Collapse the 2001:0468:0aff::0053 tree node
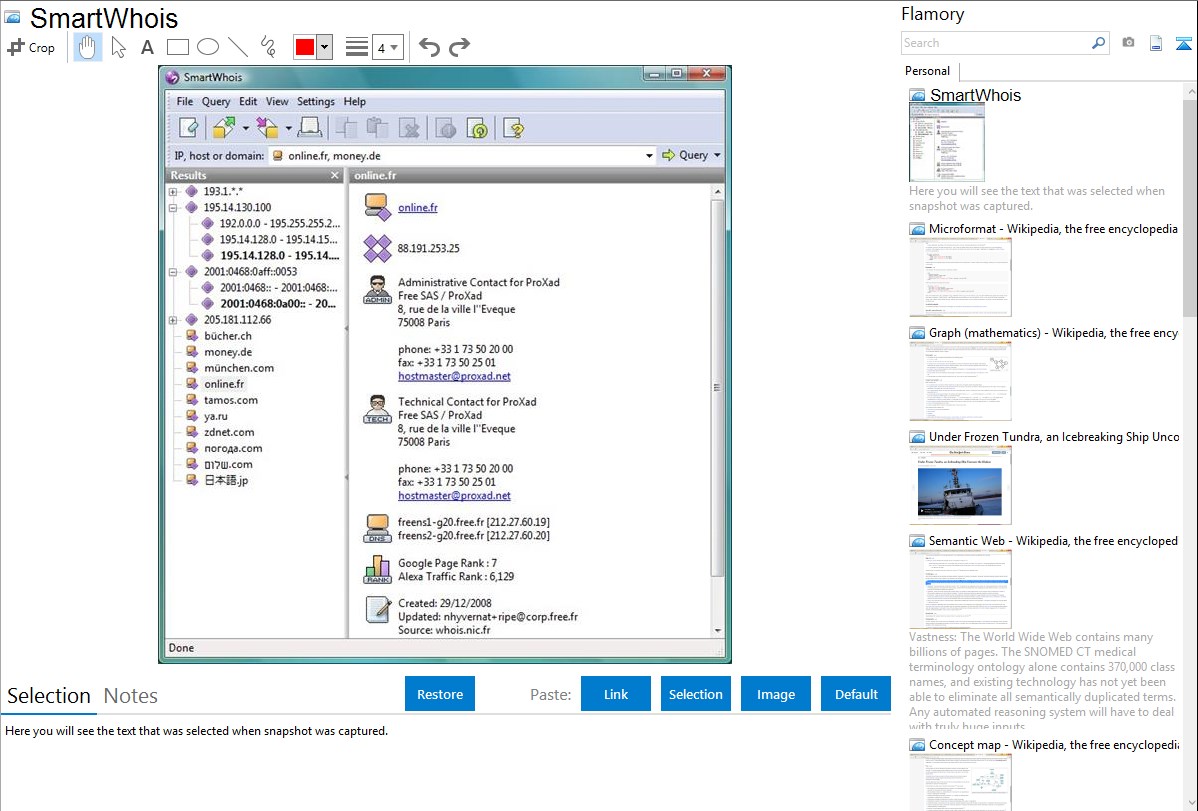This screenshot has height=811, width=1198. pyautogui.click(x=173, y=272)
